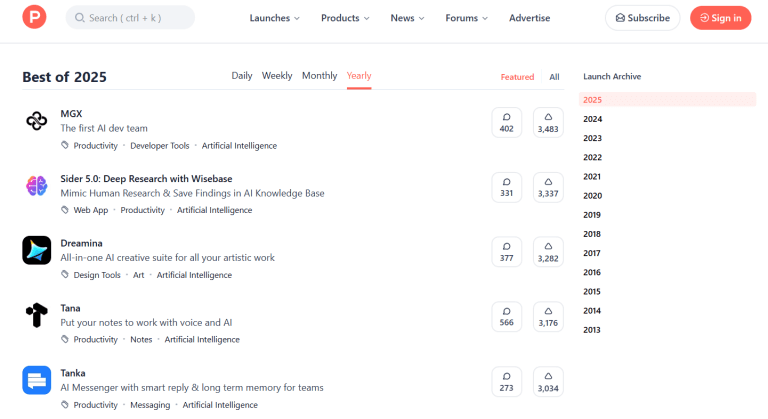Screen dimensions: 768x419
Task: Click Productivity tag under MGX
Action: [96, 146]
